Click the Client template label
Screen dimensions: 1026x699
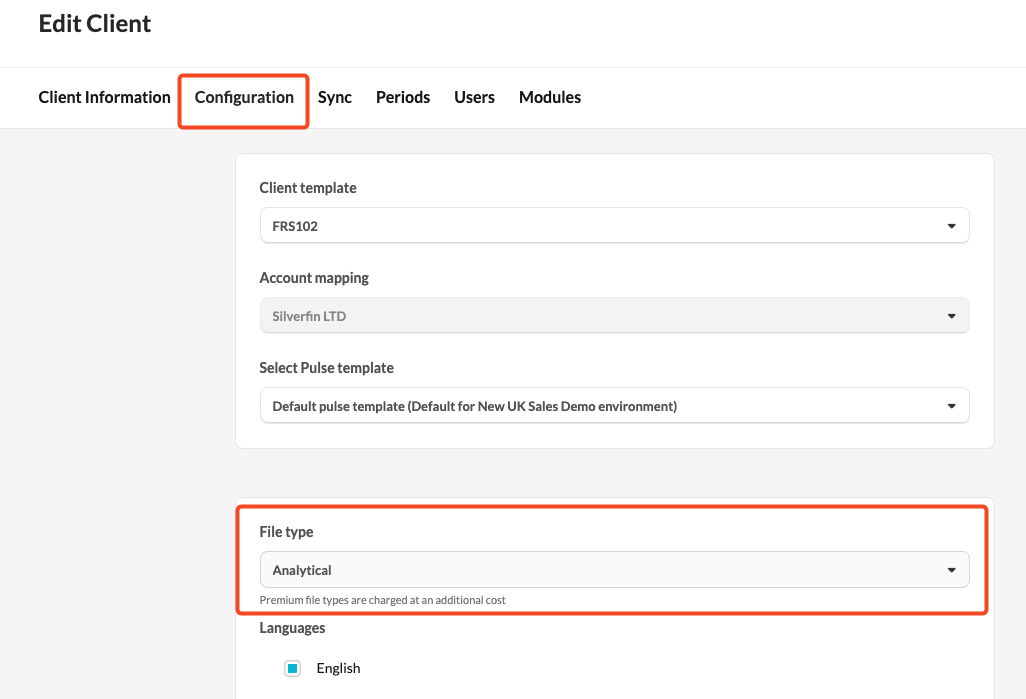(x=308, y=188)
